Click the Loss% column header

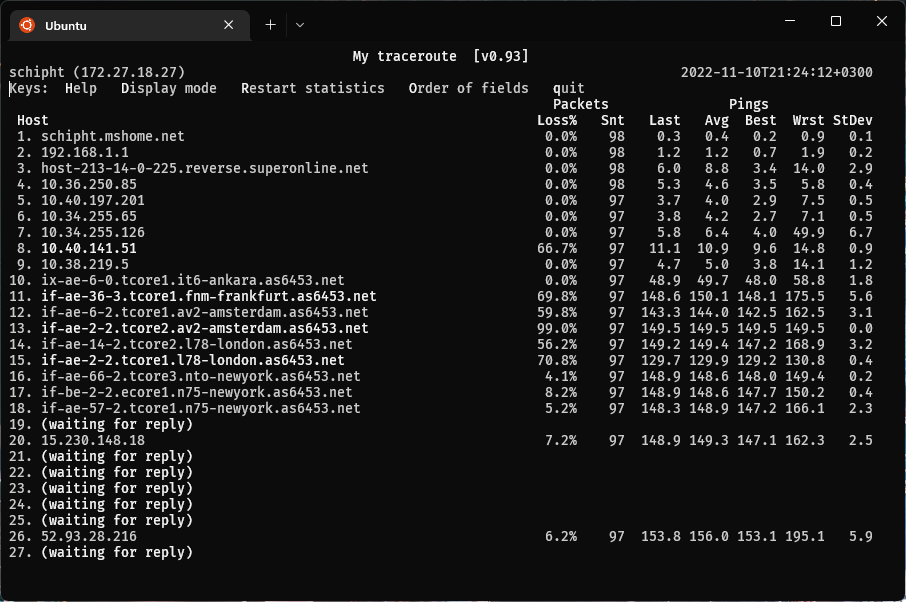[x=557, y=120]
